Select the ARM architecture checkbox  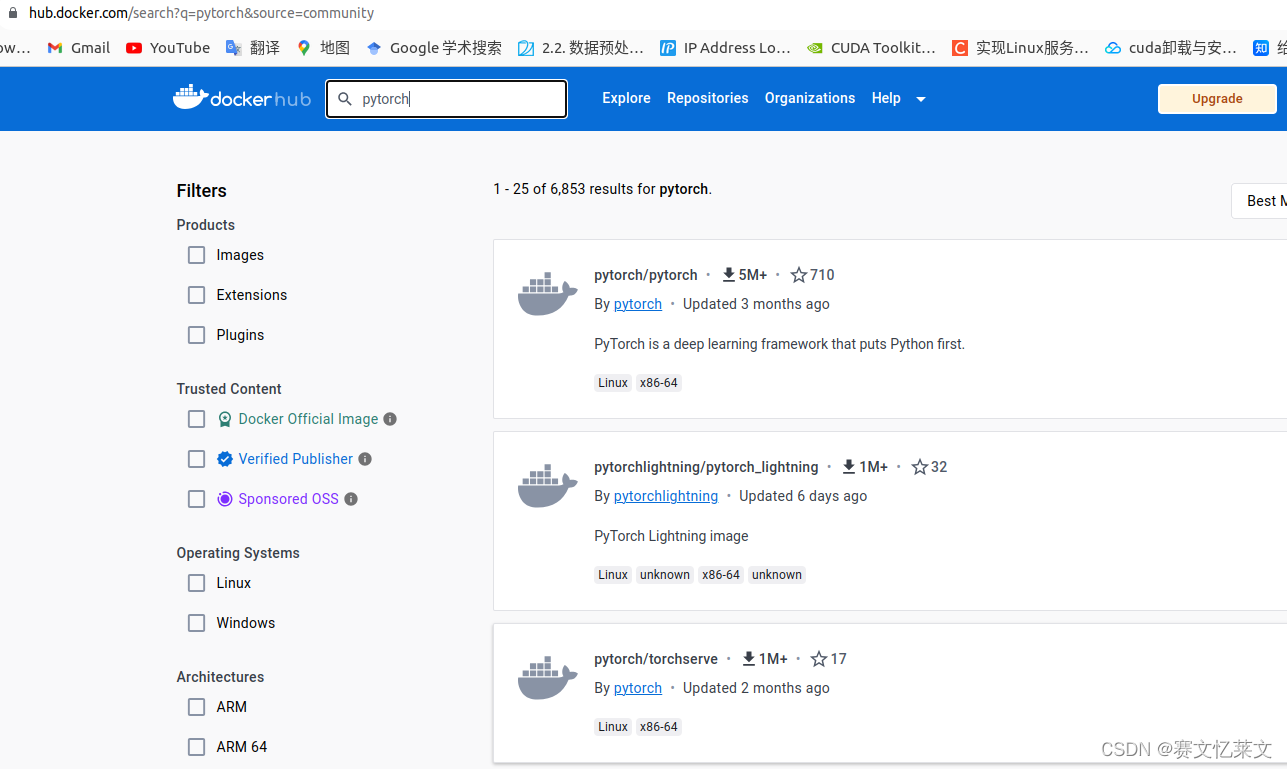[x=197, y=707]
